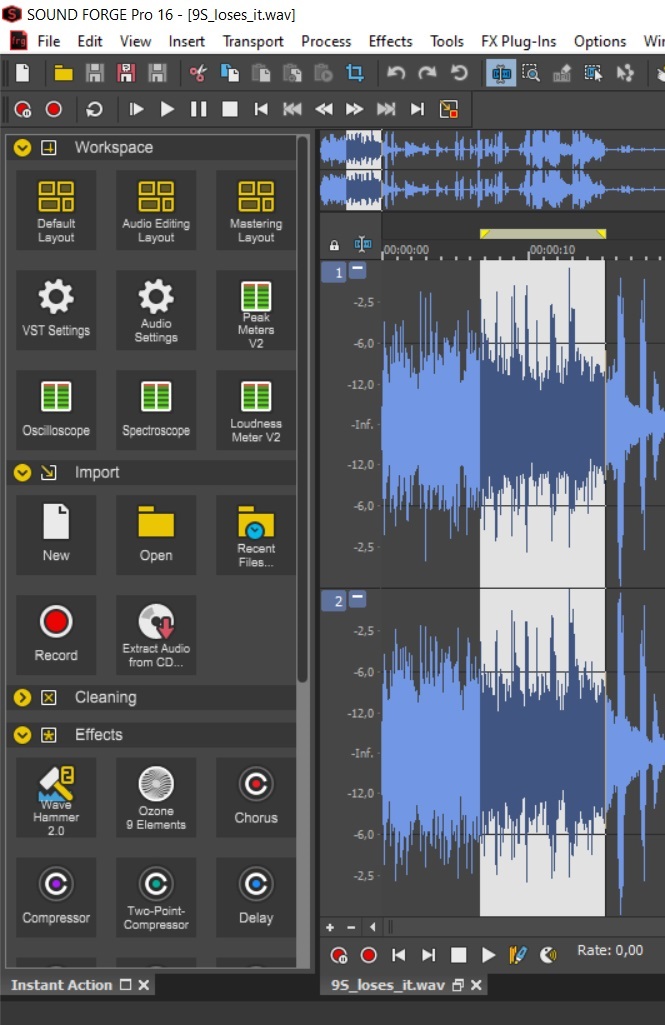Collapse the Effects section

[22, 735]
